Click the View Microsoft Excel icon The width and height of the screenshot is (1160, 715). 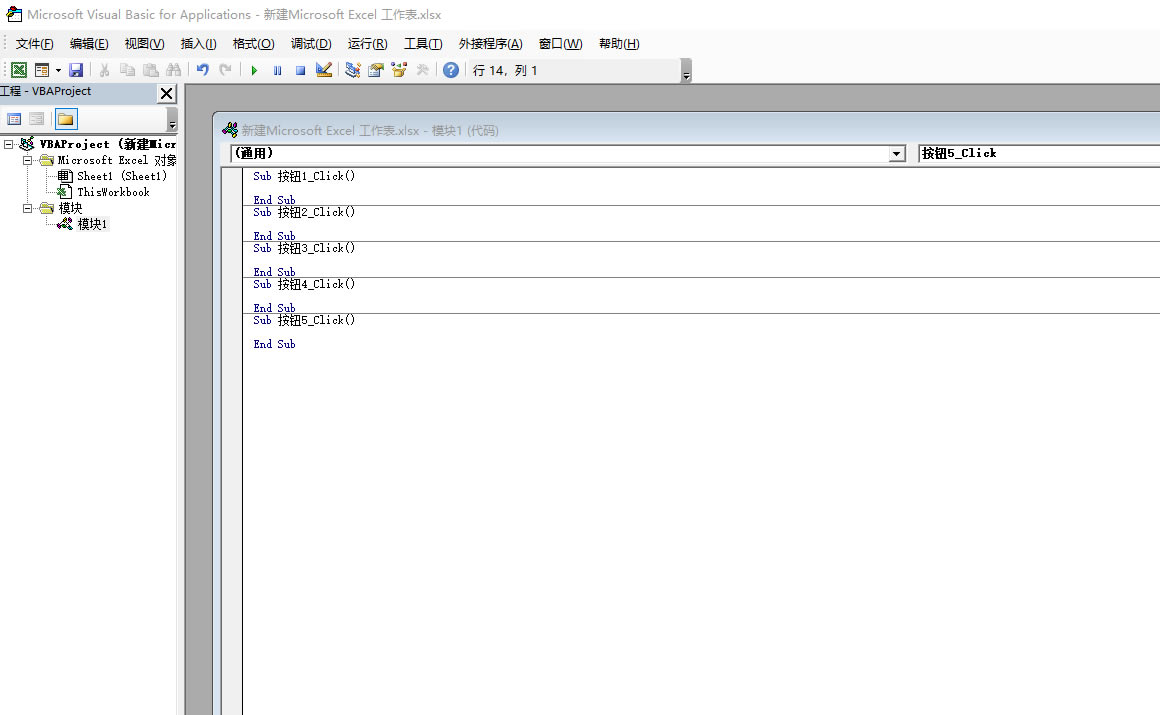point(19,70)
